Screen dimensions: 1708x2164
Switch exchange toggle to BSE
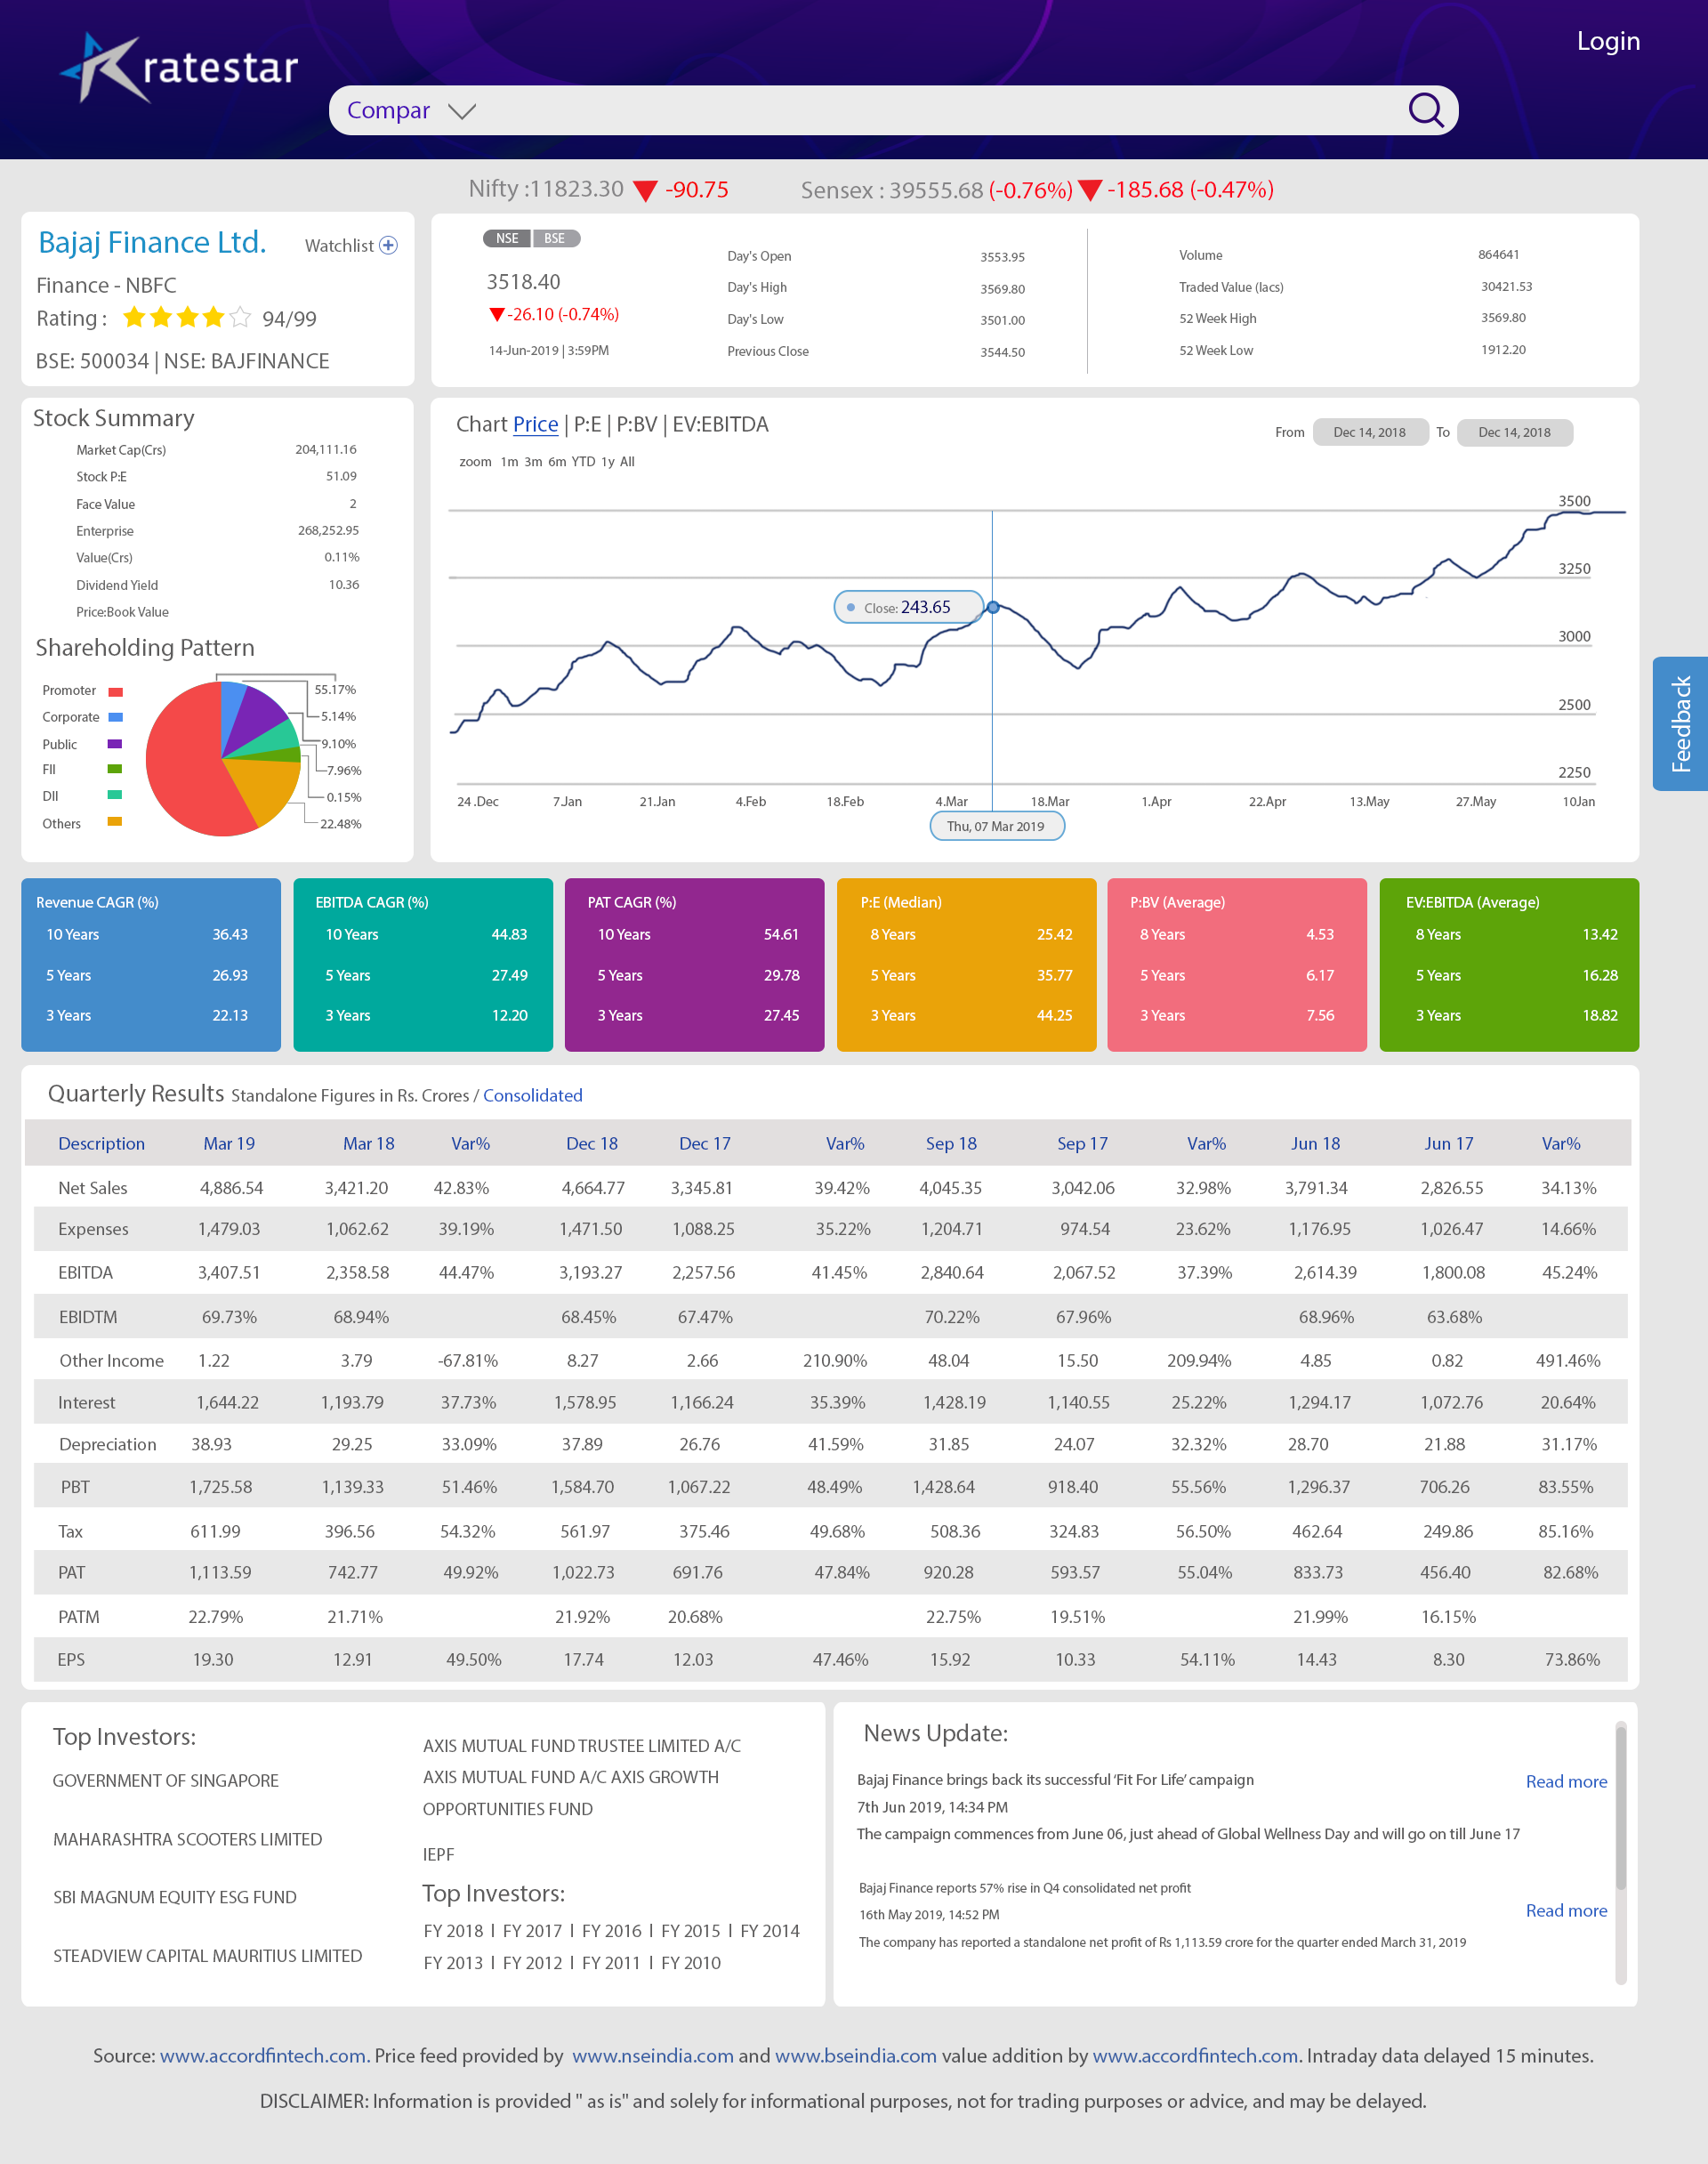coord(555,238)
